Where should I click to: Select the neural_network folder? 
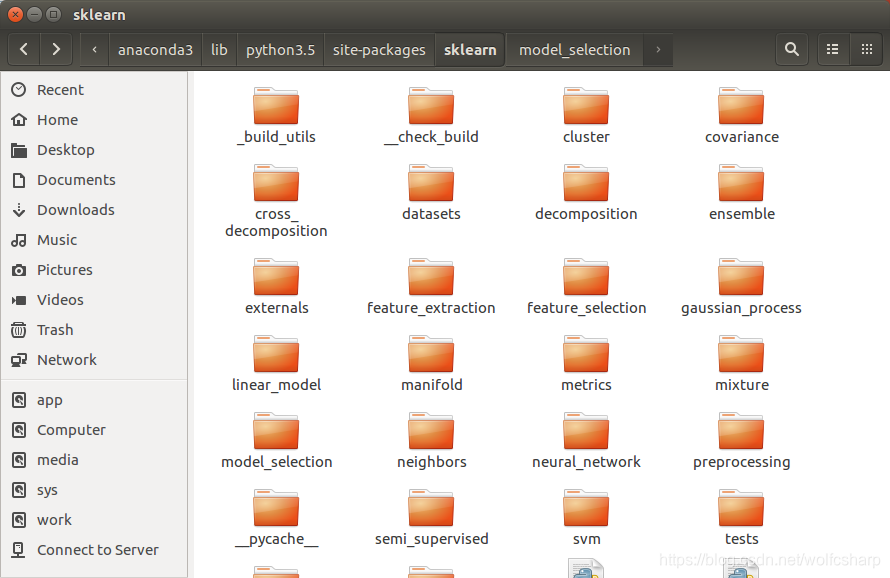tap(586, 441)
